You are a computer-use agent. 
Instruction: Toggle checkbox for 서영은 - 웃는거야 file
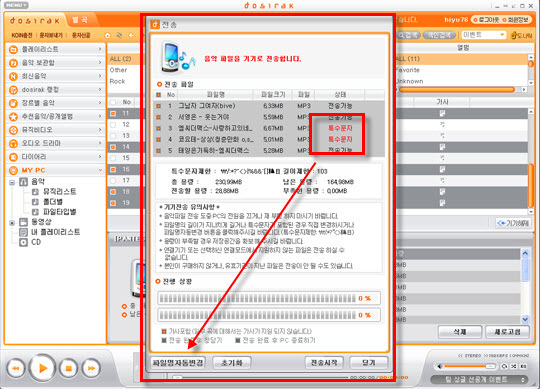[158, 117]
